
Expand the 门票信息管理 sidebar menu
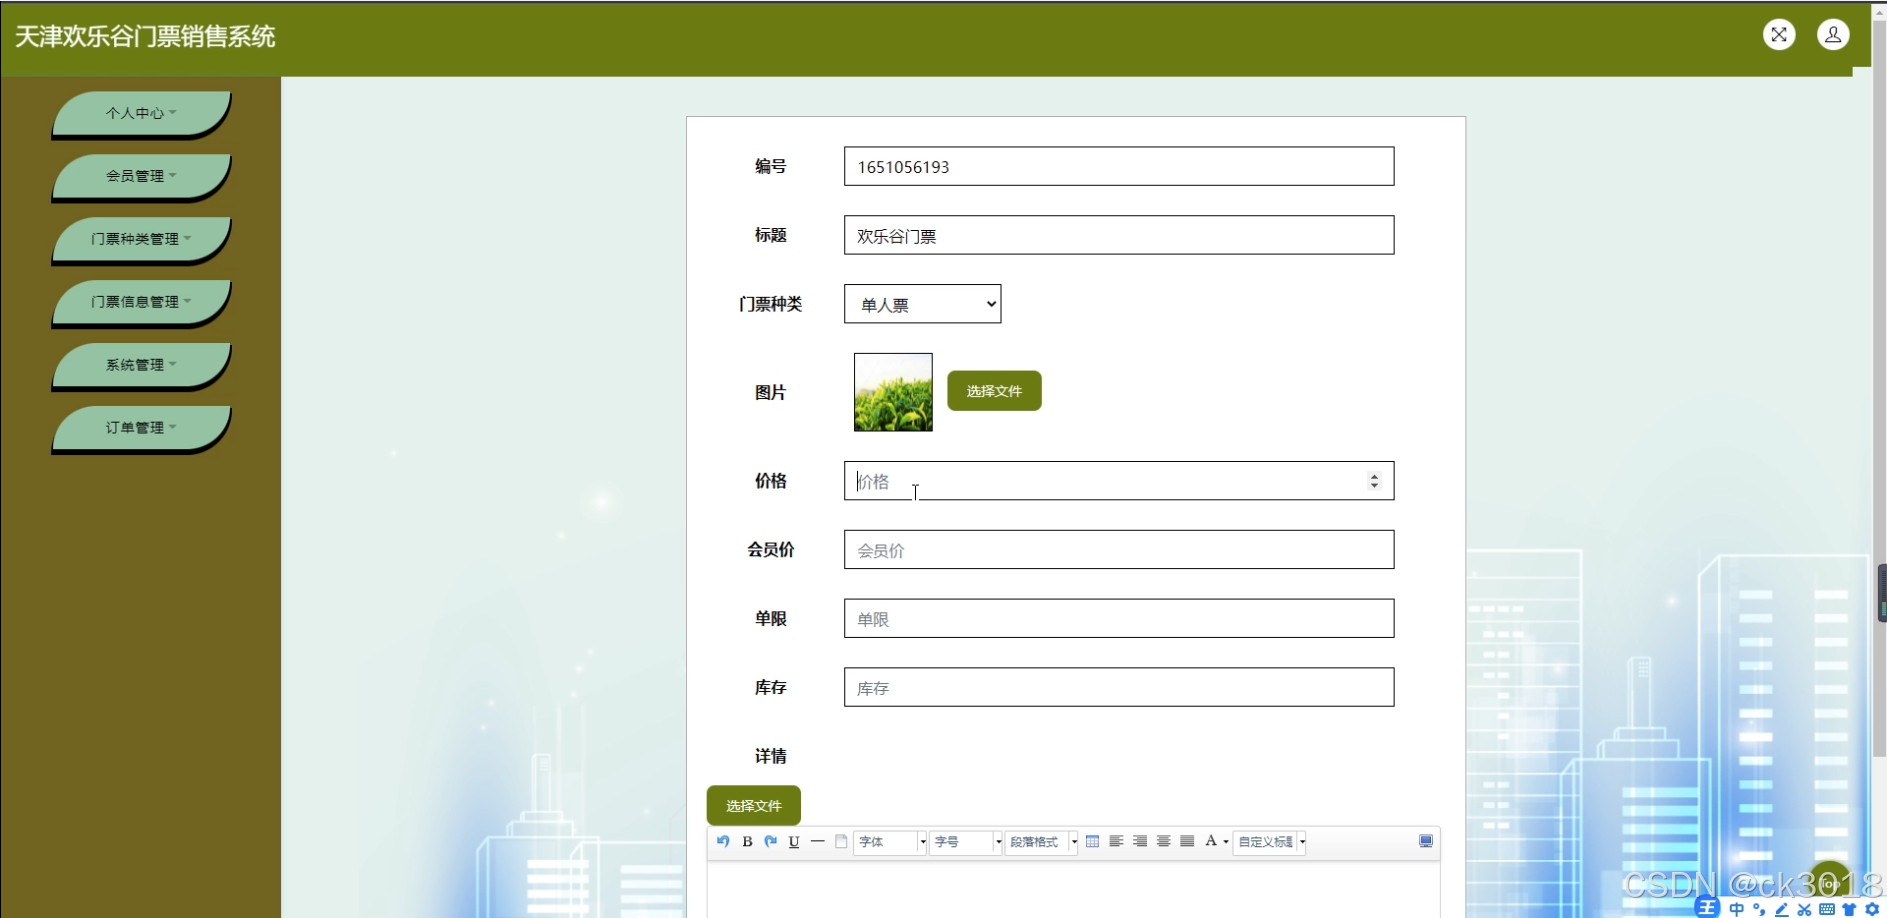[x=141, y=302]
